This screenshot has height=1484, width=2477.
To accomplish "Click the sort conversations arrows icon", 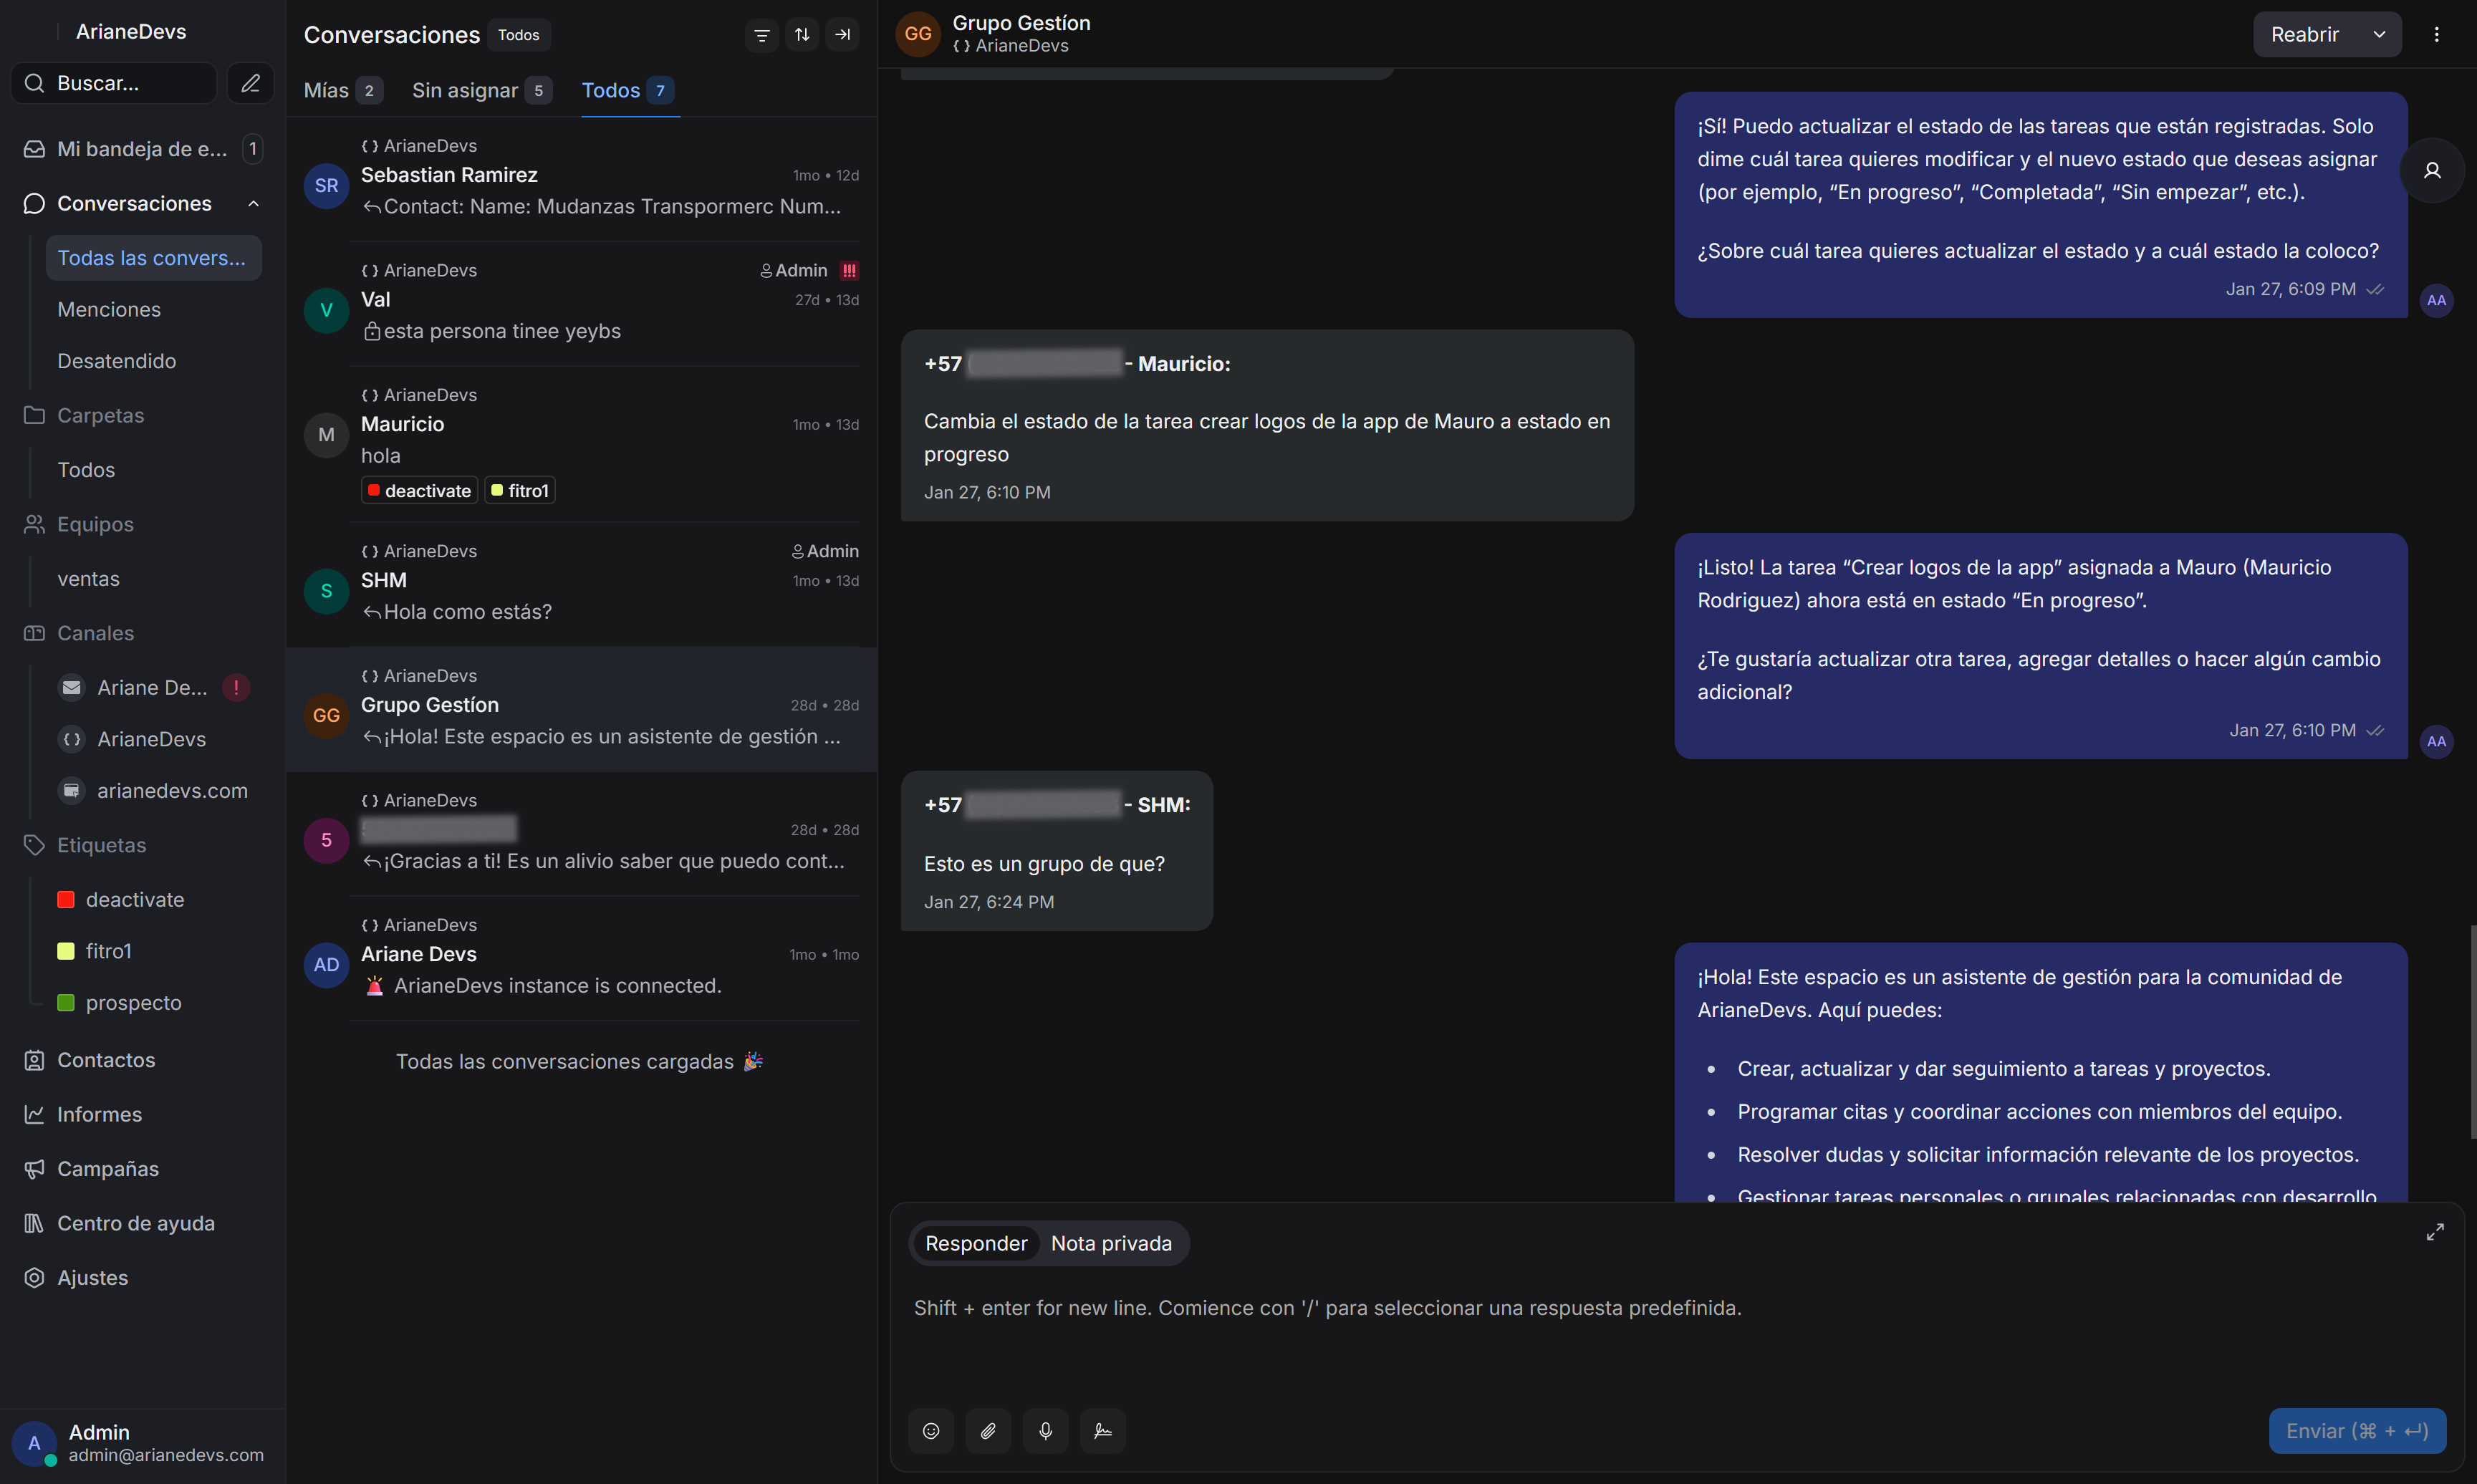I will pos(802,35).
